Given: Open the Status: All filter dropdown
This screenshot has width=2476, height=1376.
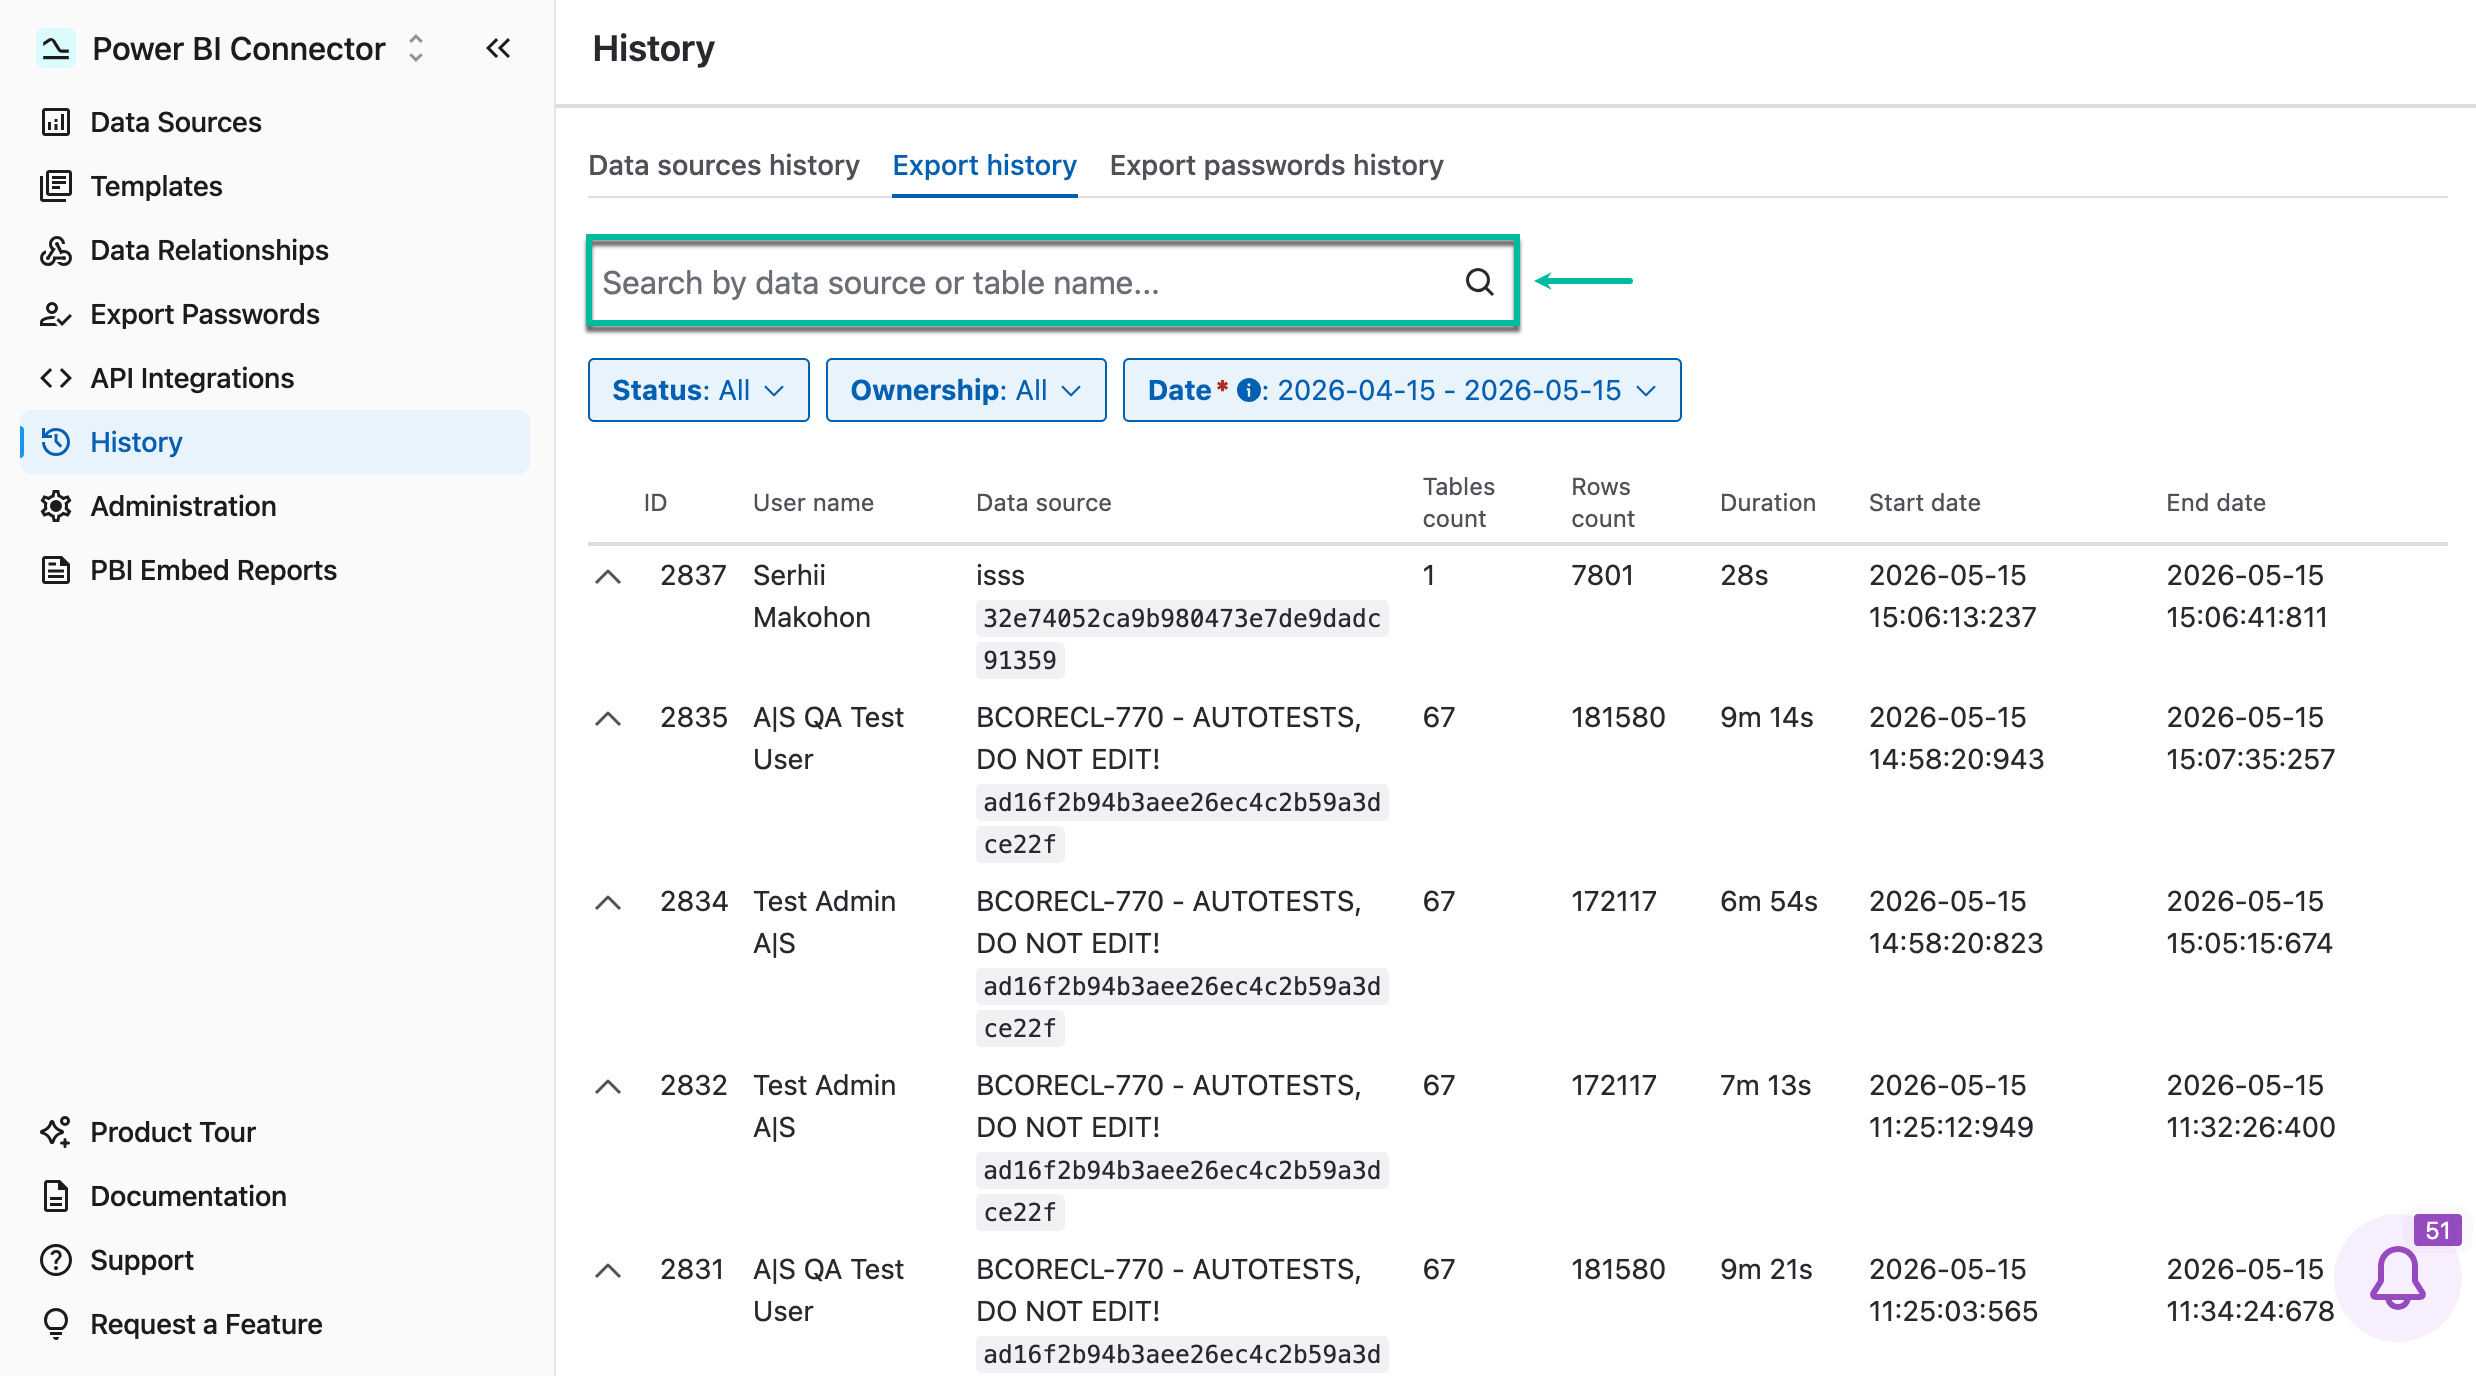Looking at the screenshot, I should (698, 390).
